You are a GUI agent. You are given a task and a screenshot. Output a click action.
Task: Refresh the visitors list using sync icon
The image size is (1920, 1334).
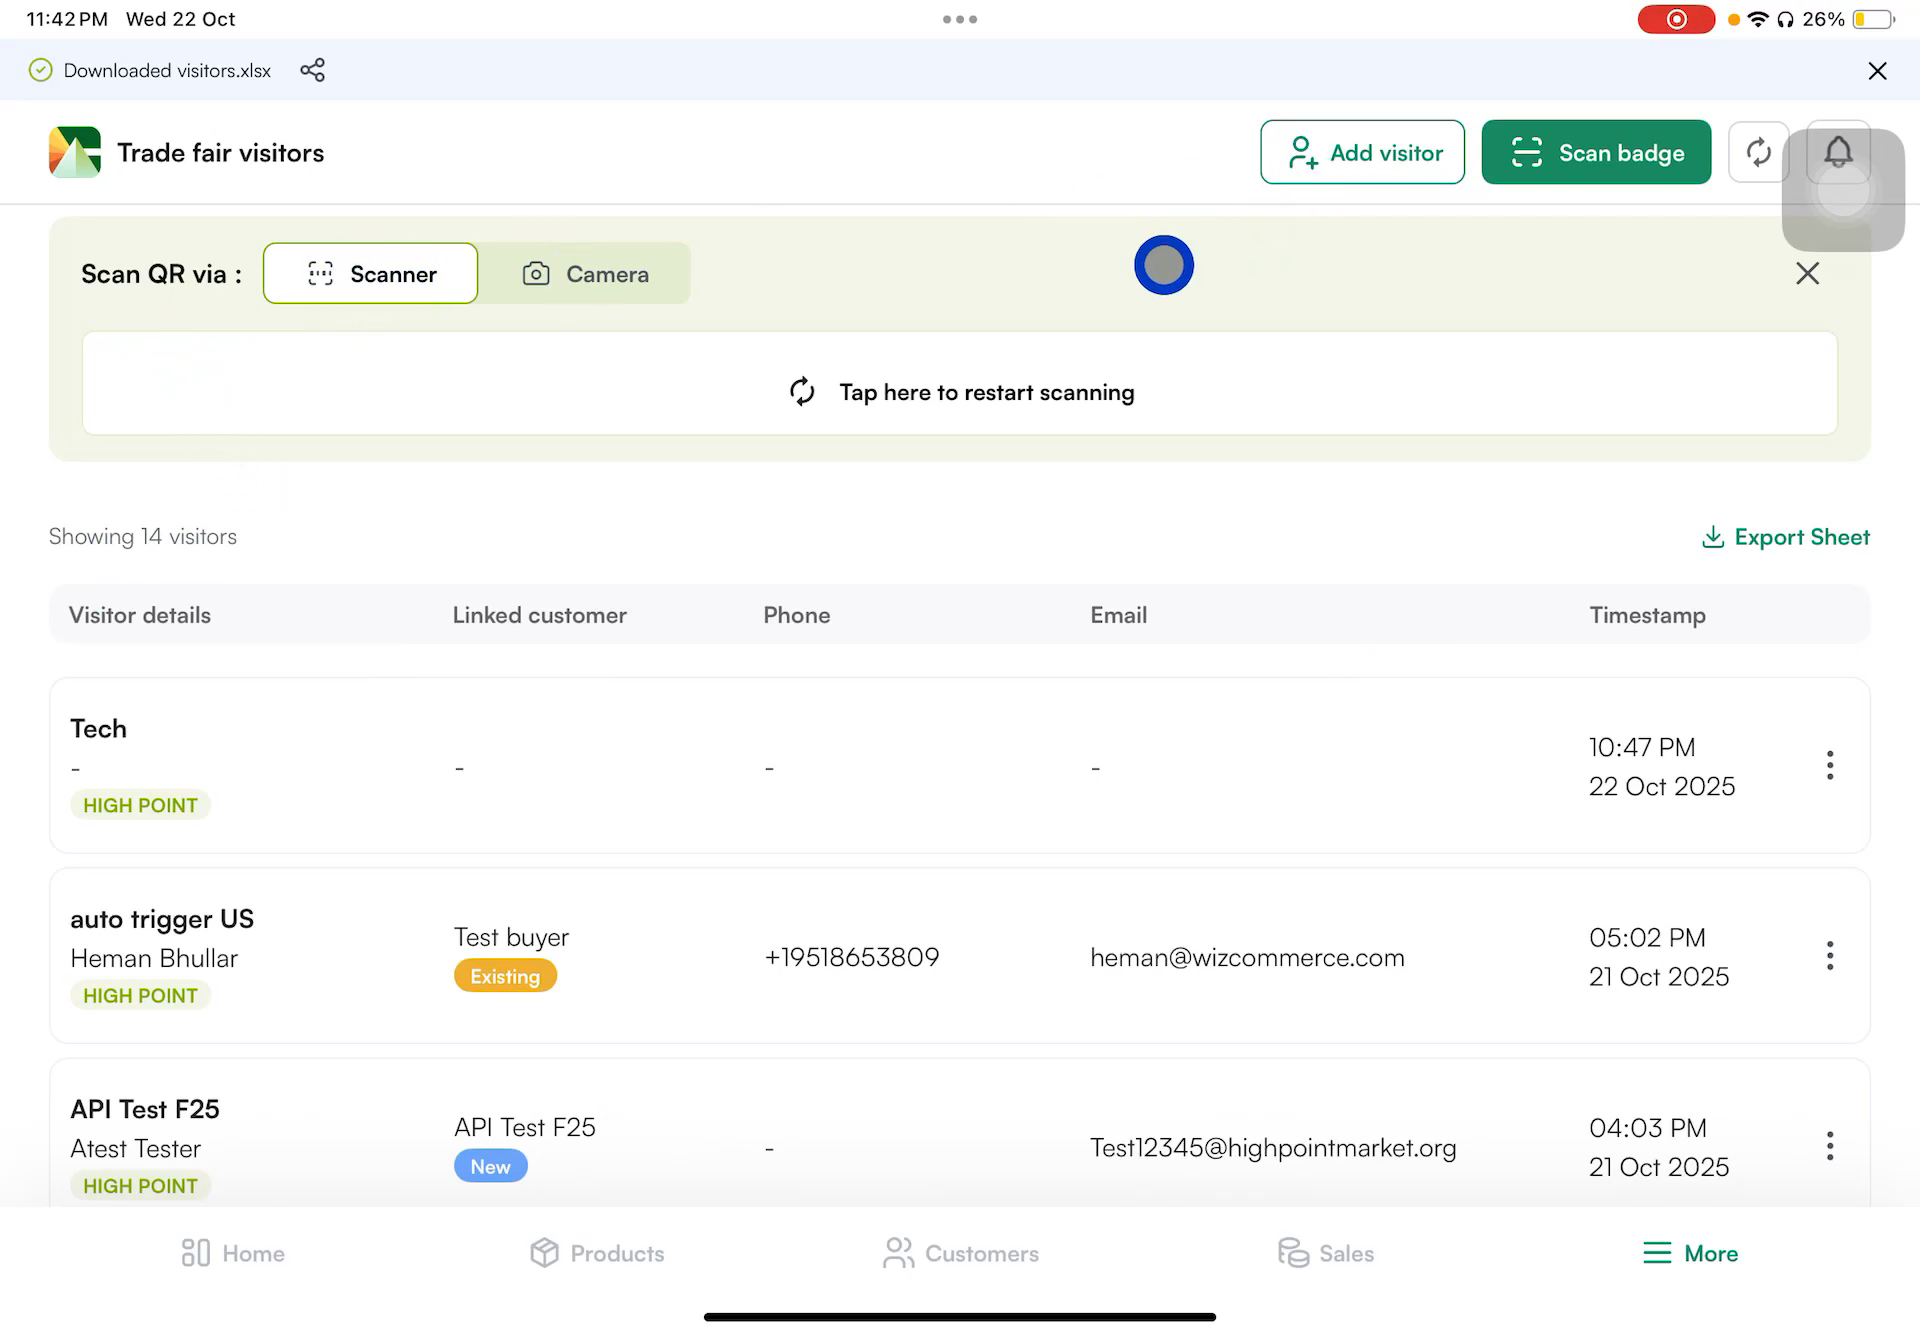point(1758,152)
